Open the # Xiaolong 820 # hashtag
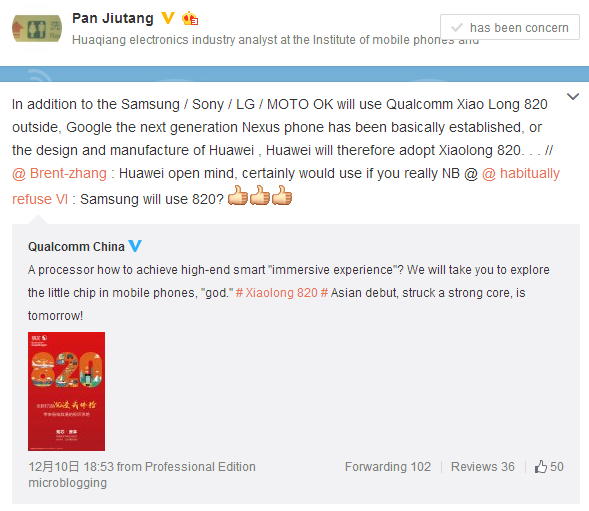This screenshot has height=511, width=589. (x=282, y=293)
